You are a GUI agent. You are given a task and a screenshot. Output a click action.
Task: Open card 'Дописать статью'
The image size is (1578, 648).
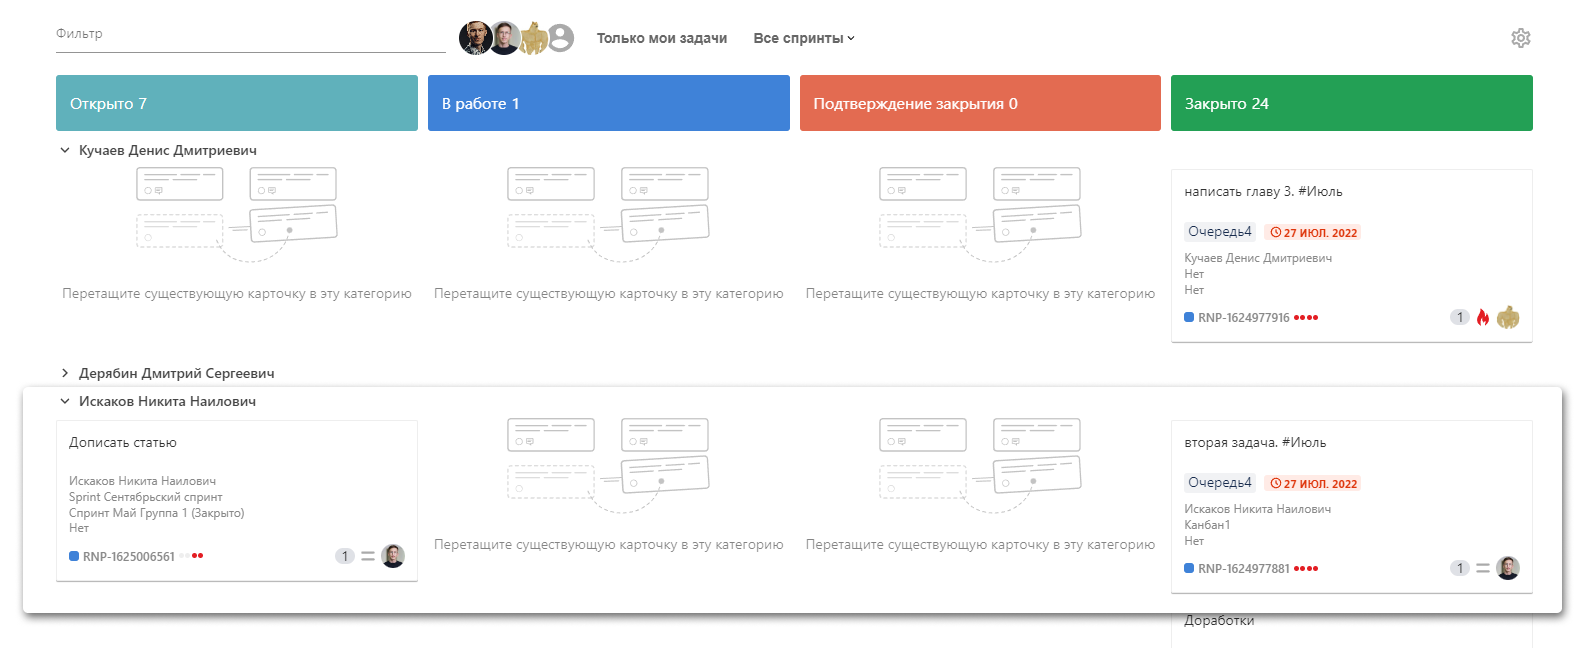pyautogui.click(x=123, y=442)
